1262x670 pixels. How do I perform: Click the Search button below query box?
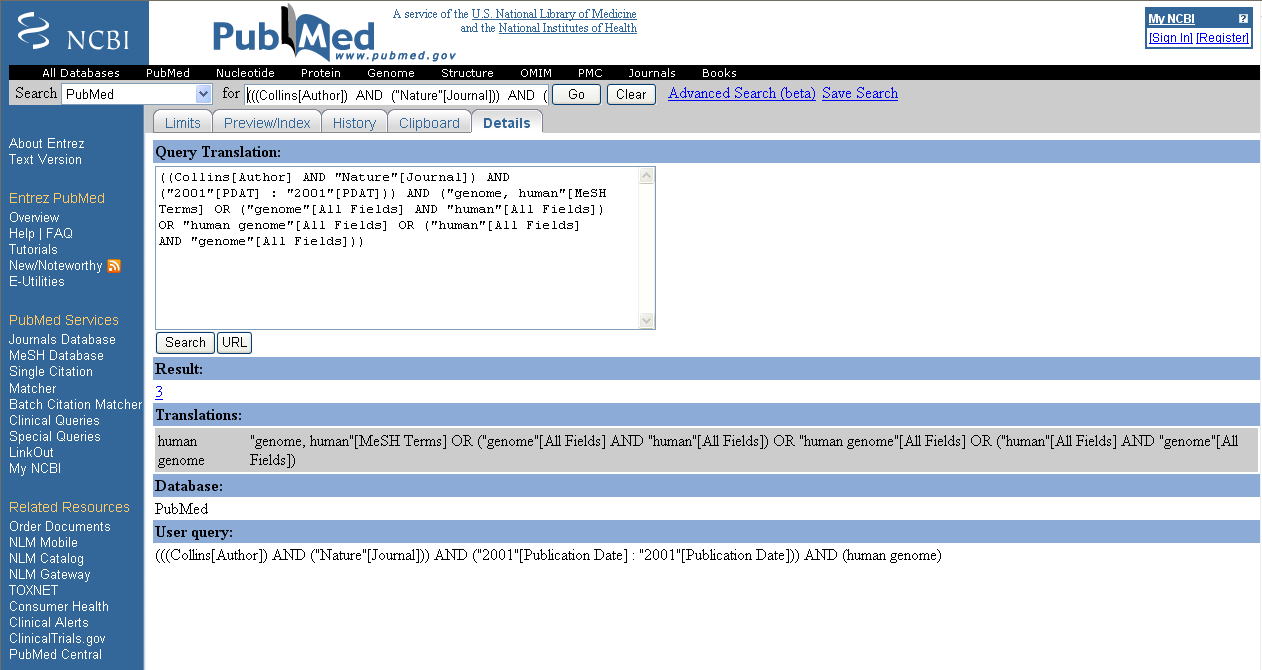[x=185, y=343]
